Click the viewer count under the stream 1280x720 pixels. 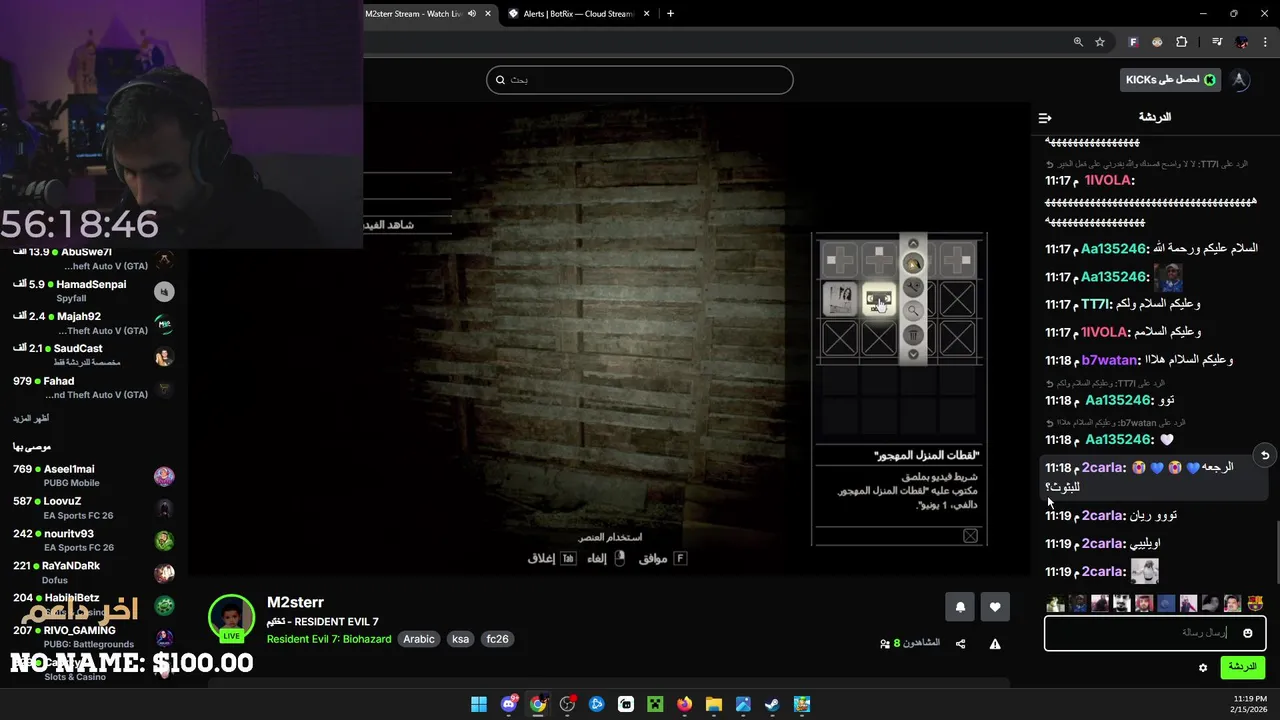[x=910, y=643]
